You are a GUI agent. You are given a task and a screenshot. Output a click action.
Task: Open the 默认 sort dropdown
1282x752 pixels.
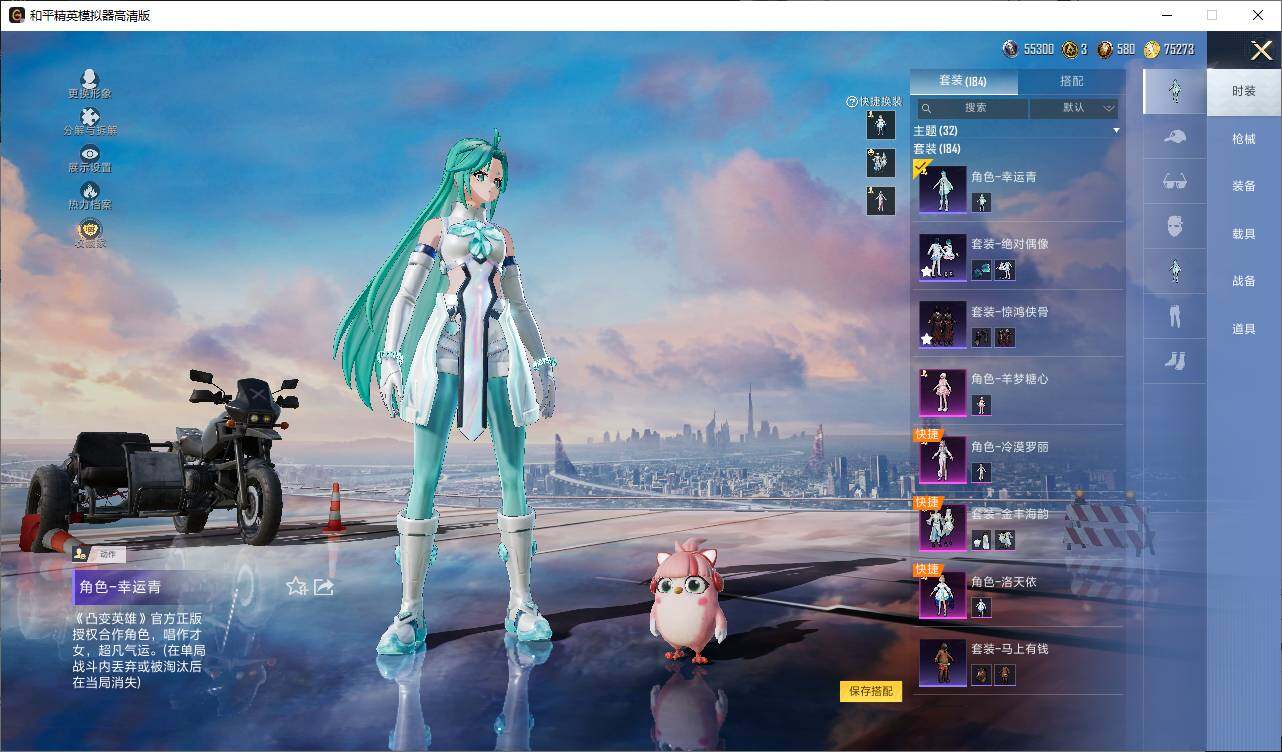click(1074, 108)
